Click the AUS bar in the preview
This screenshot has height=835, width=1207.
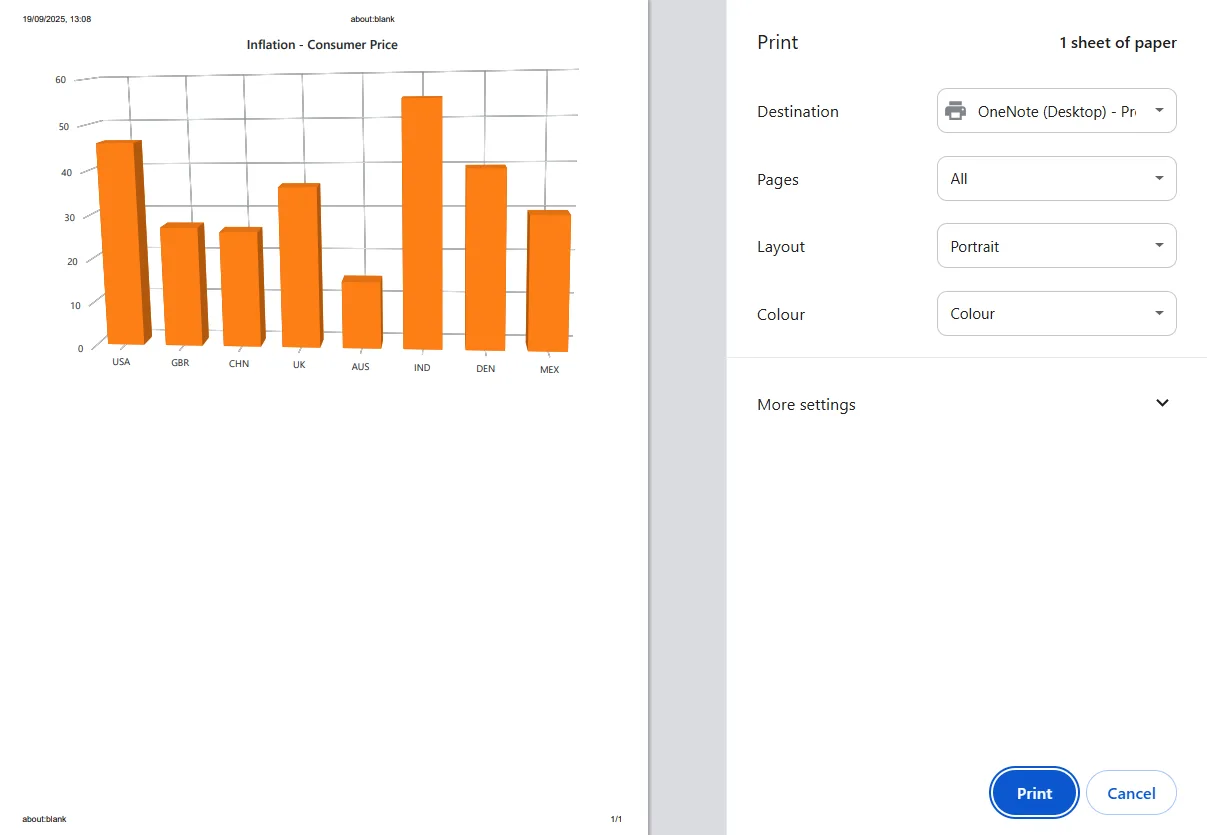click(361, 313)
